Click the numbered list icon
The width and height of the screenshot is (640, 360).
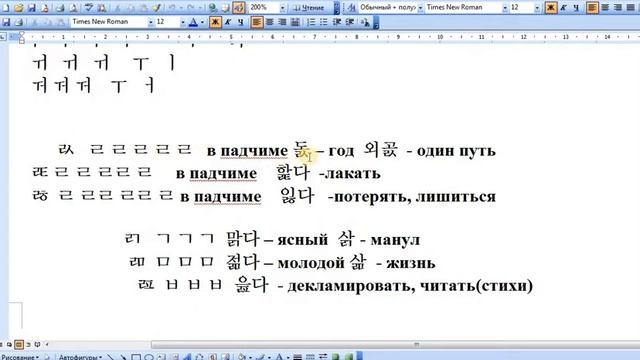pos(311,22)
